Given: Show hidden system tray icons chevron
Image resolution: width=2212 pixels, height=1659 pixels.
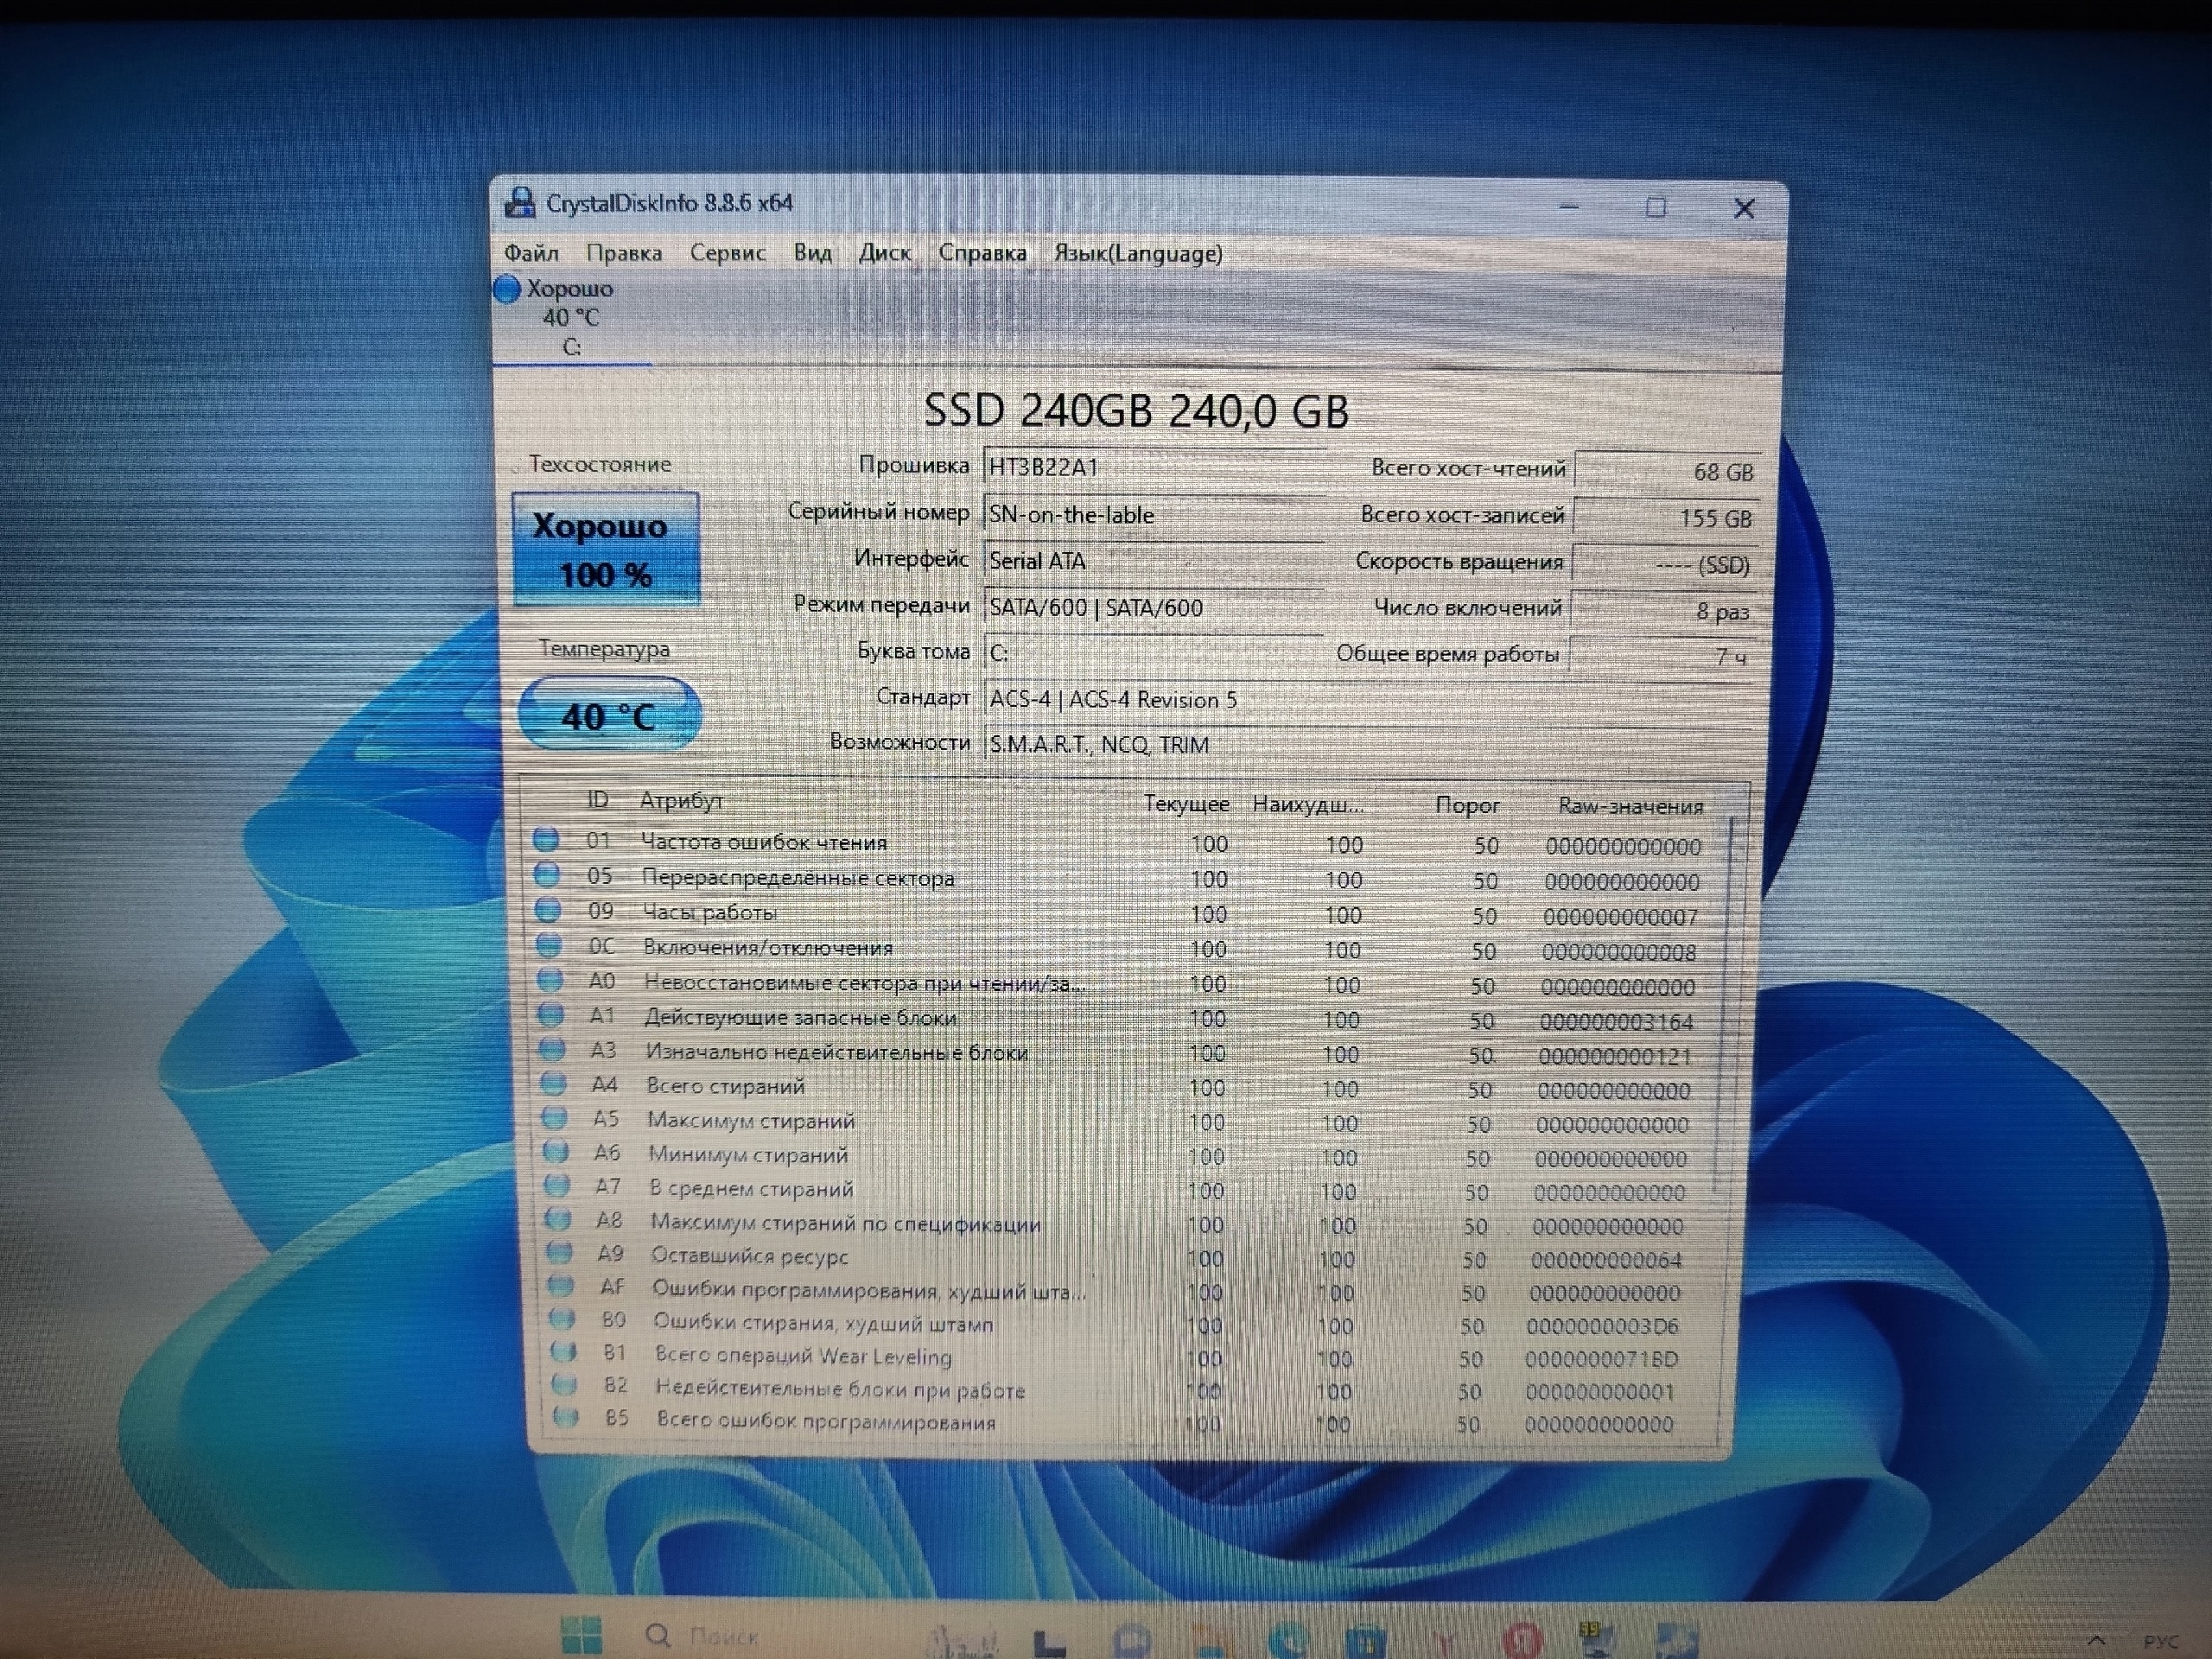Looking at the screenshot, I should click(x=2097, y=1640).
